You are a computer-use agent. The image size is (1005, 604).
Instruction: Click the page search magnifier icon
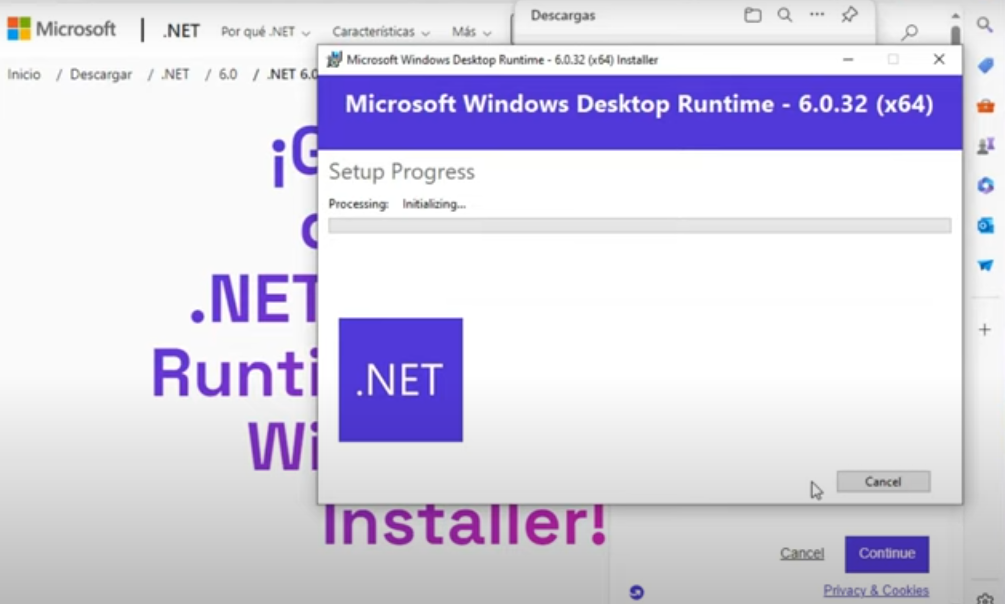point(909,31)
